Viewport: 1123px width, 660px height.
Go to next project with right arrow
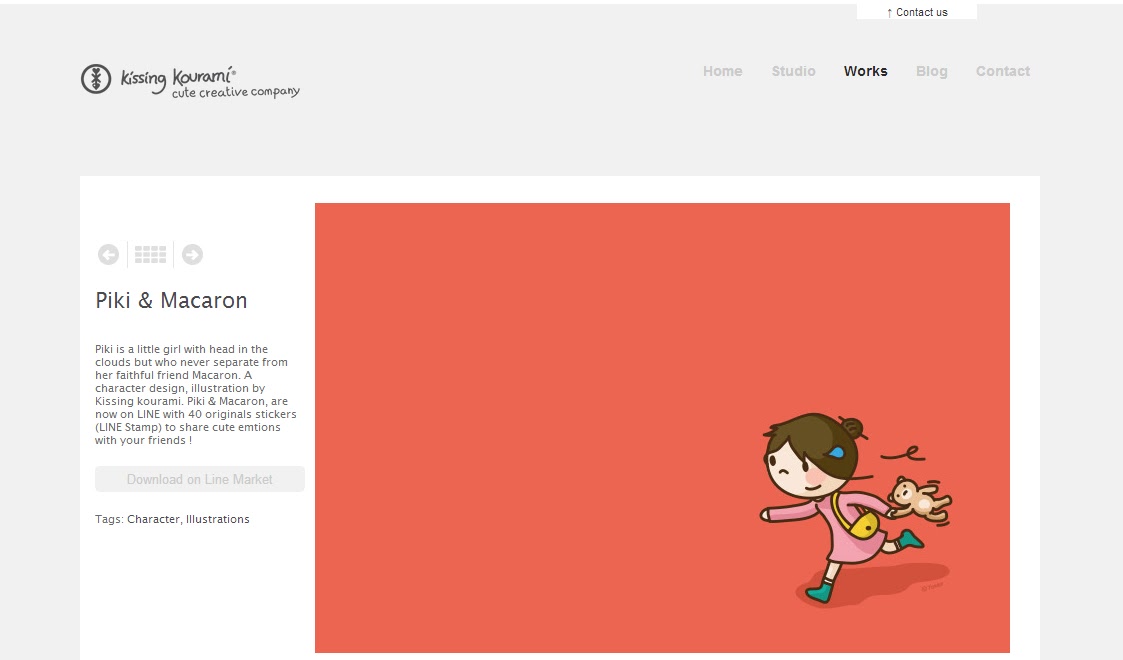pyautogui.click(x=192, y=254)
